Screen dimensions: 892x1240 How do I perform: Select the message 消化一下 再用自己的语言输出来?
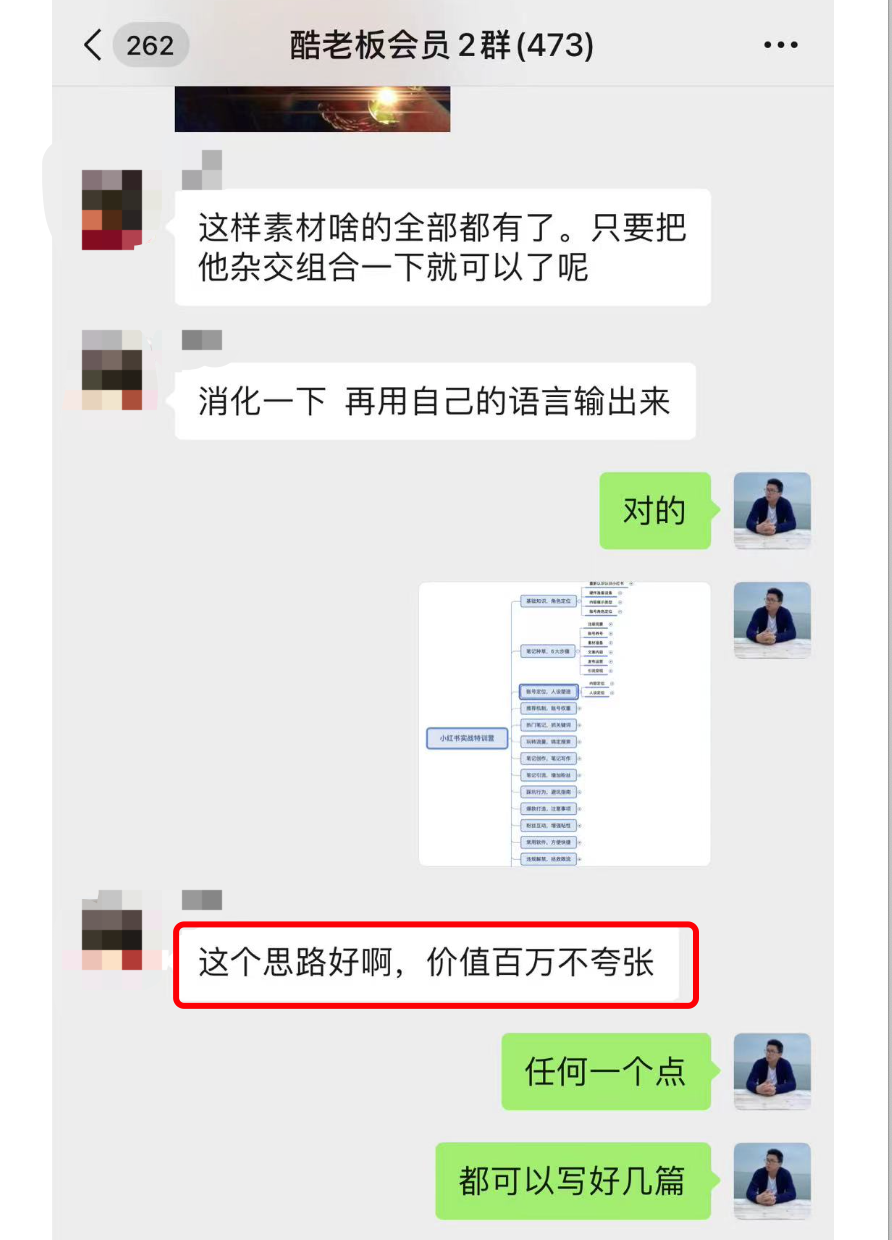[x=435, y=401]
